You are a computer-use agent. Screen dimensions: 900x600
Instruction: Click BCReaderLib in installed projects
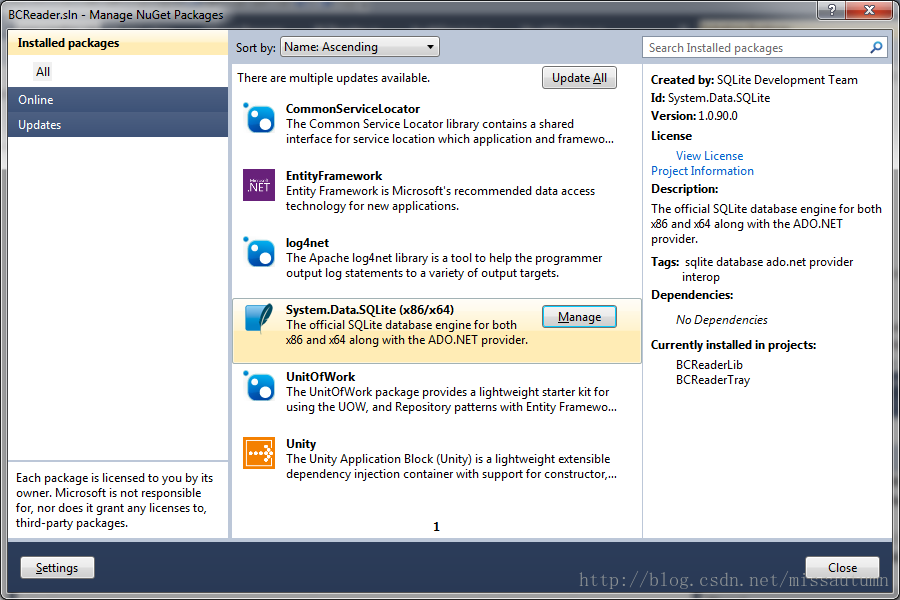[x=709, y=365]
